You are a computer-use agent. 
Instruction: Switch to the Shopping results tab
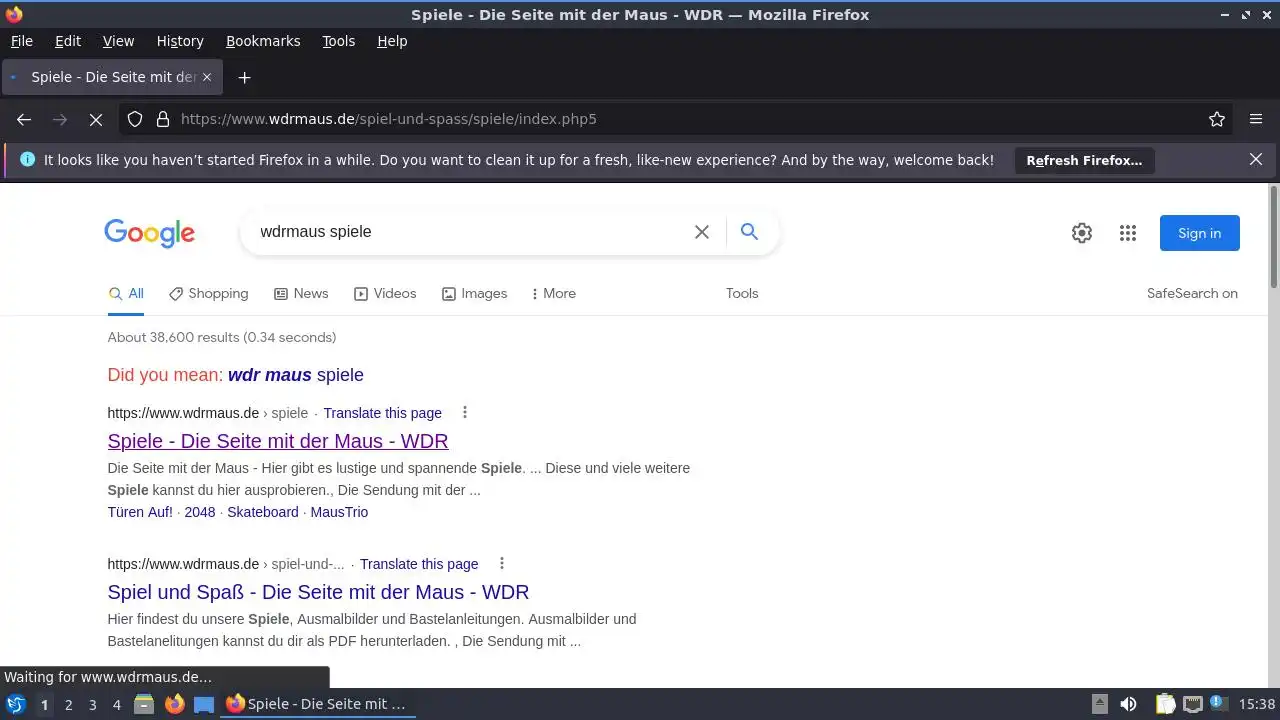click(x=208, y=293)
